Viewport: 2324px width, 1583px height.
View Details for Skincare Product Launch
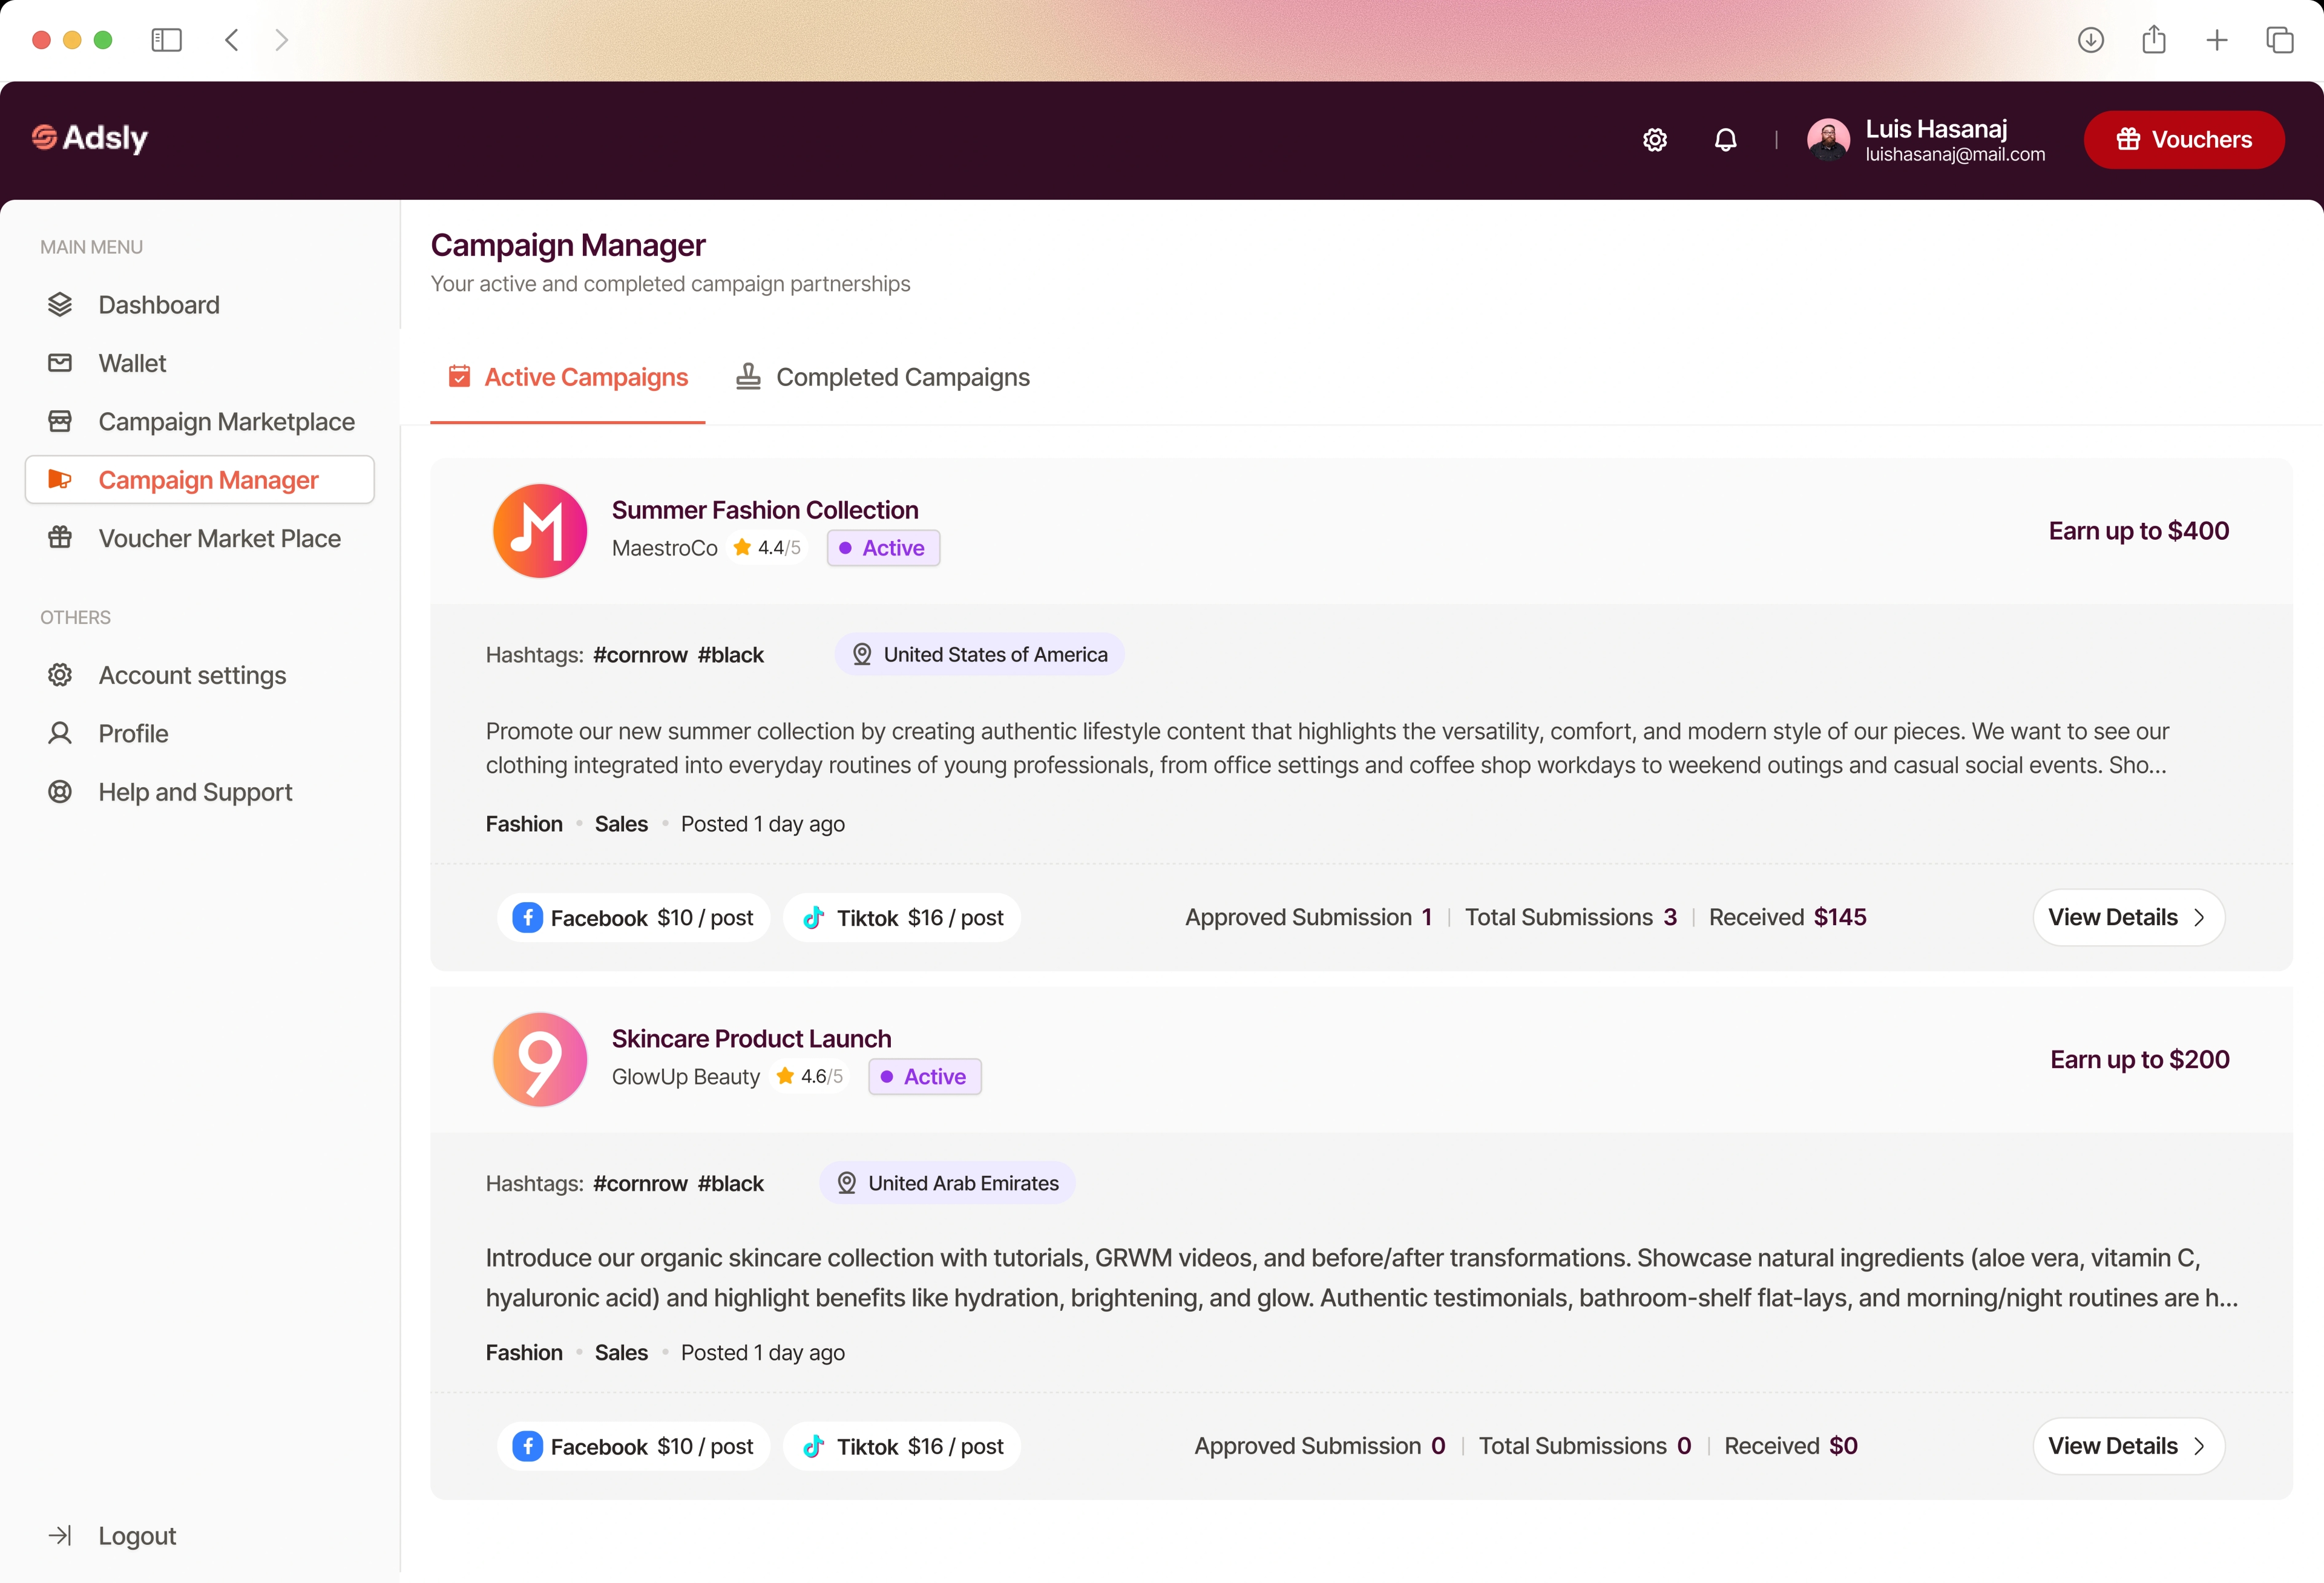[x=2128, y=1446]
